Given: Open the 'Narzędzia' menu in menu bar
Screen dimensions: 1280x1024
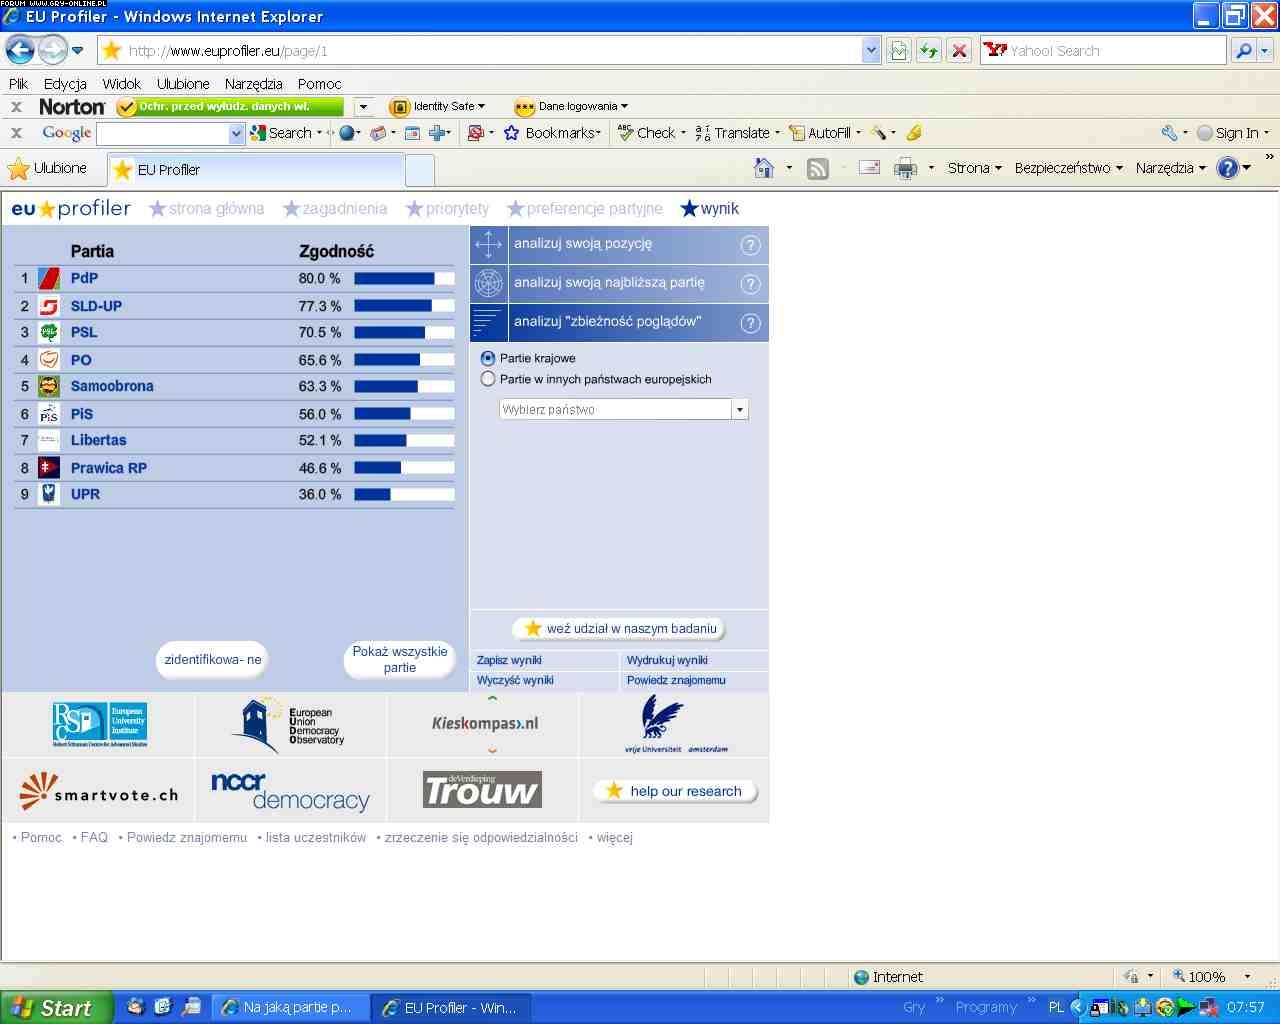Looking at the screenshot, I should 253,84.
